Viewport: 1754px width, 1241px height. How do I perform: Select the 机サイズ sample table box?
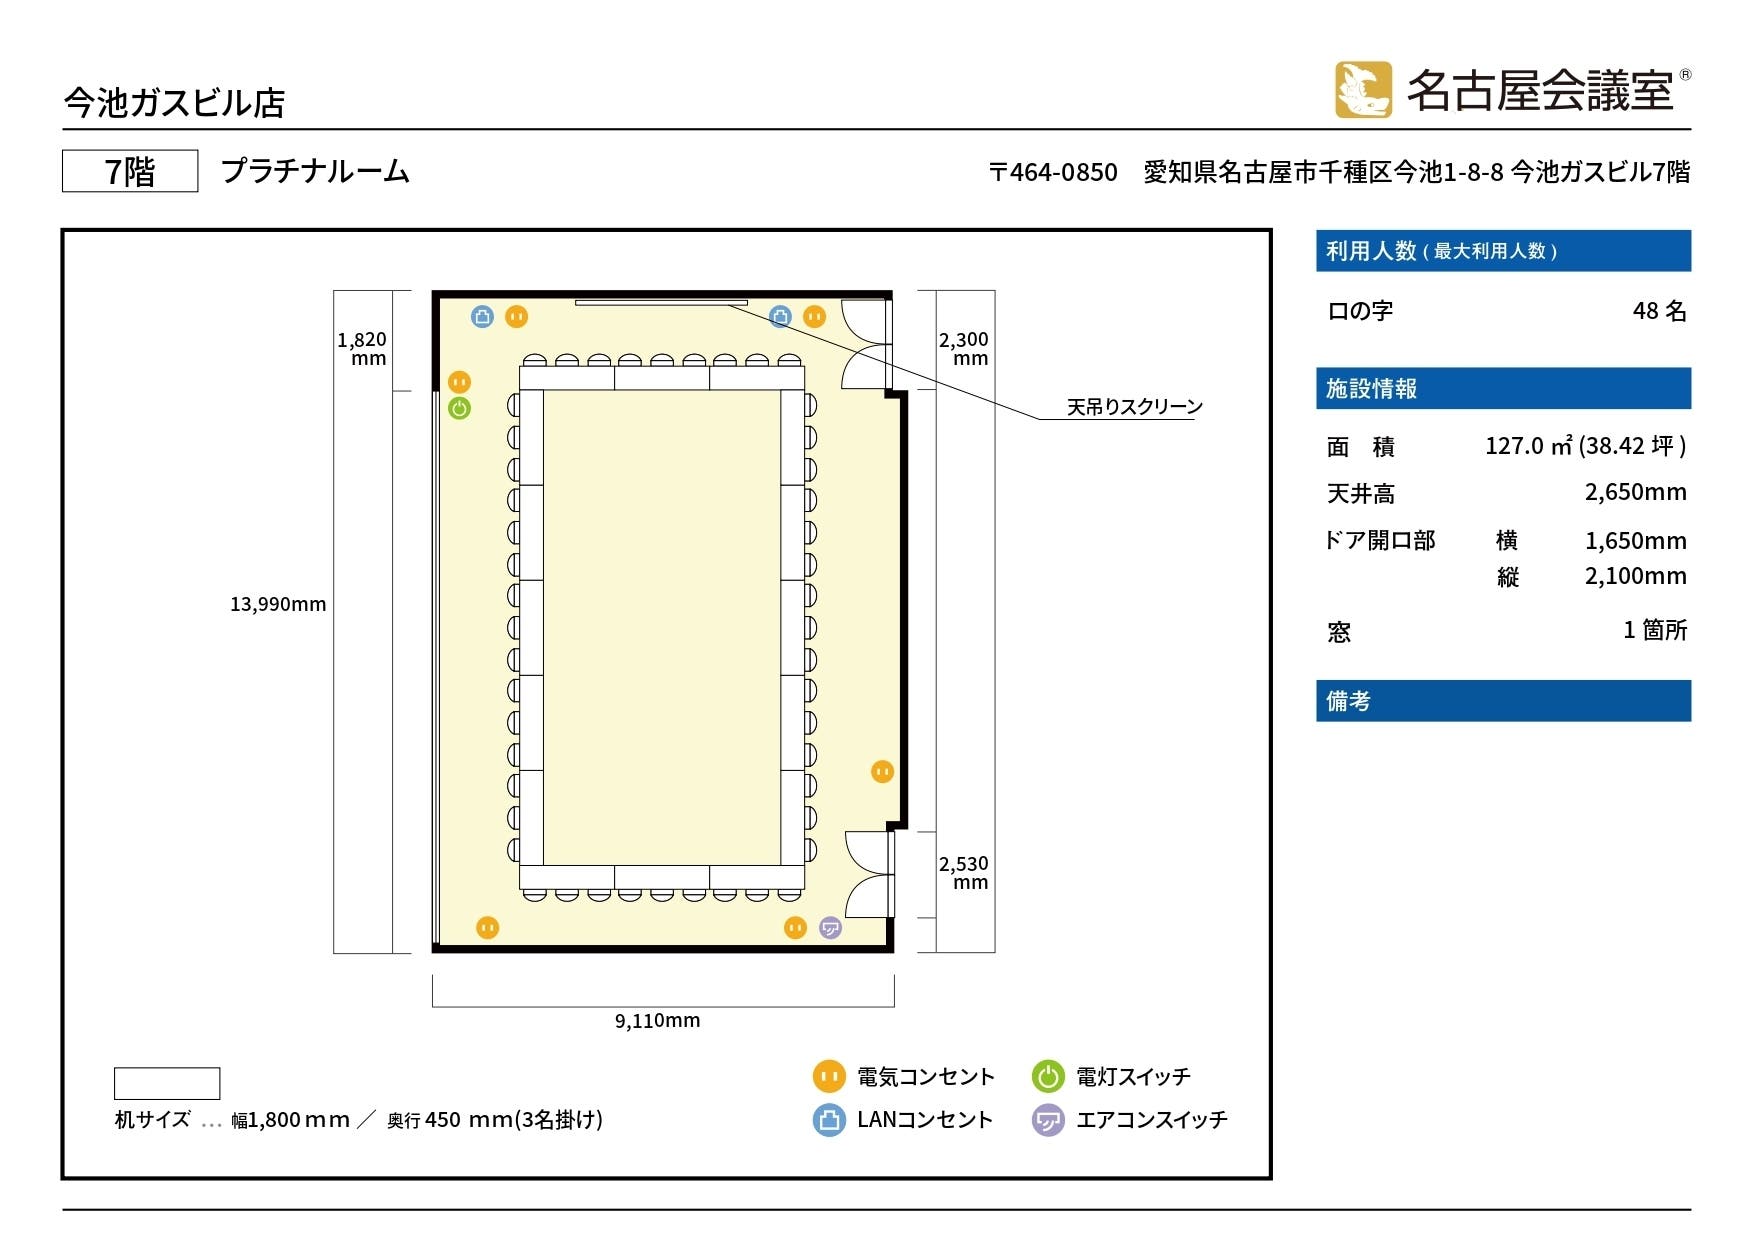[x=166, y=1084]
